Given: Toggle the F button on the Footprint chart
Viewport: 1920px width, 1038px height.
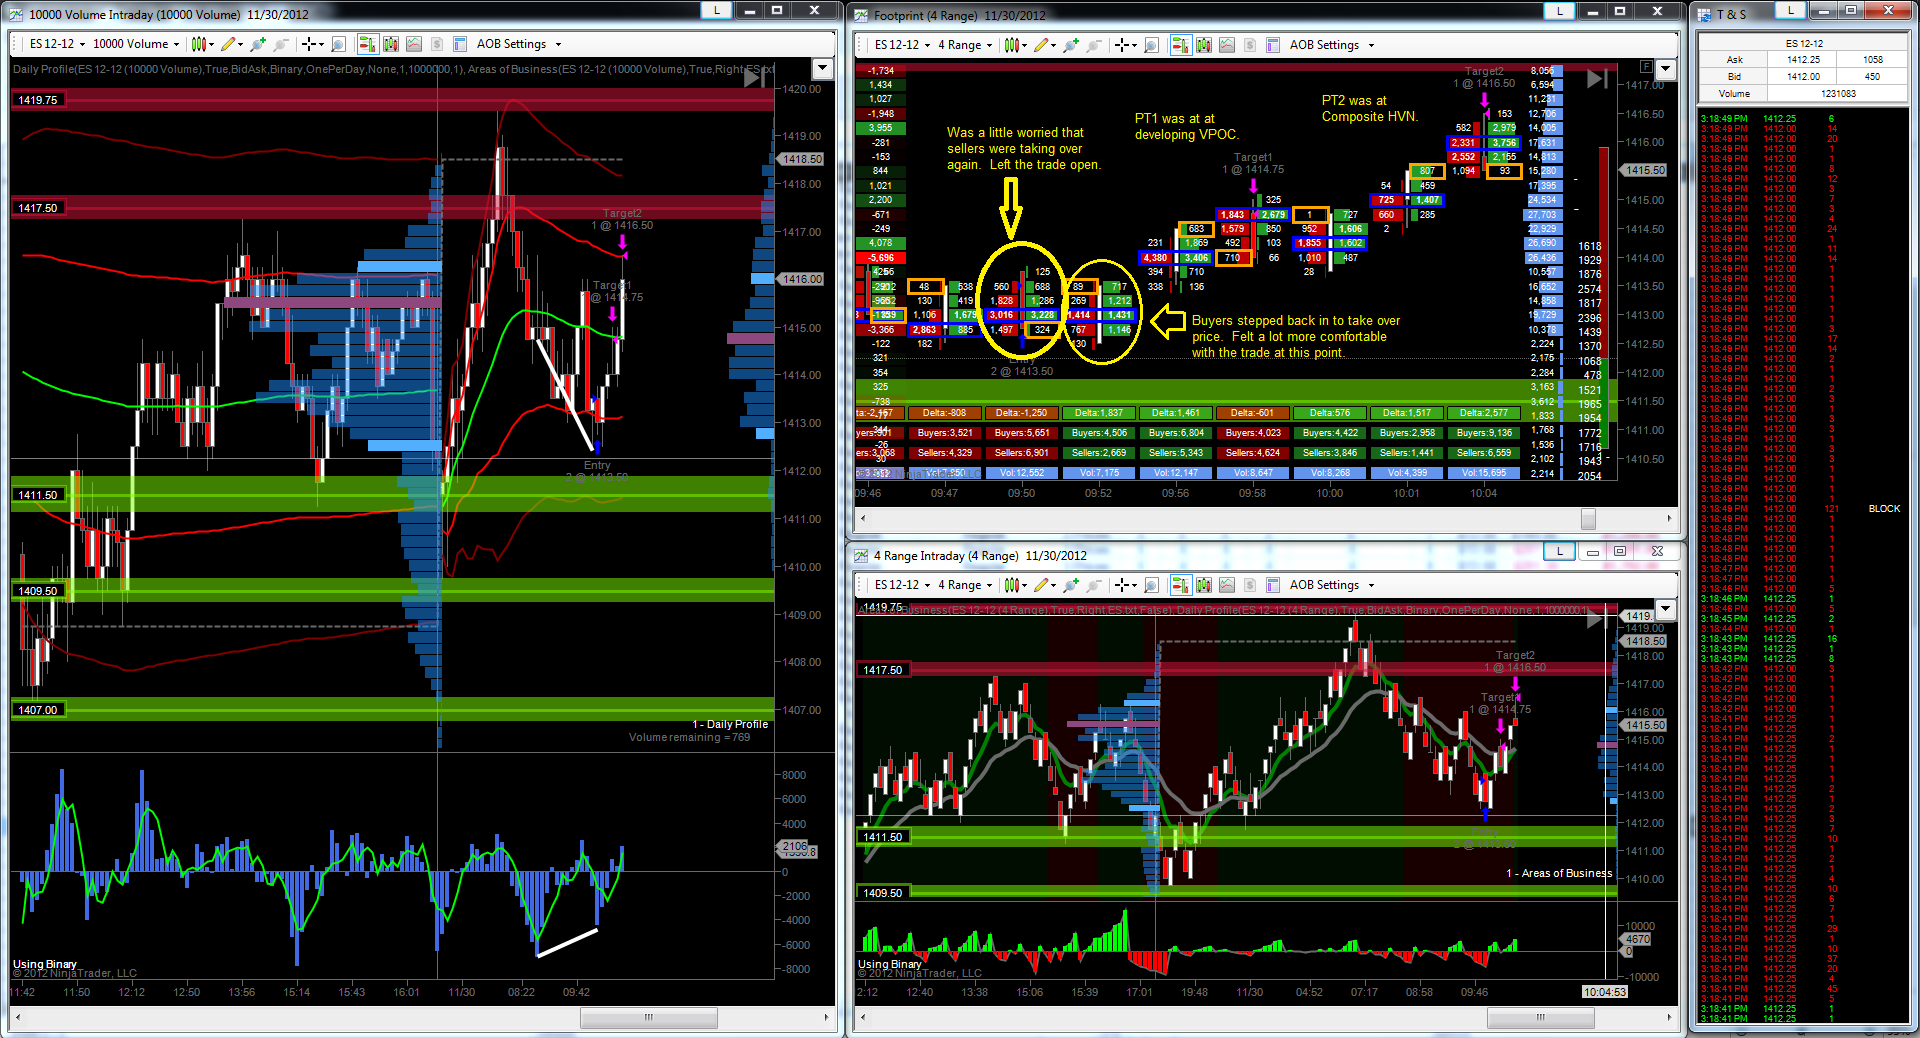Looking at the screenshot, I should point(1646,67).
